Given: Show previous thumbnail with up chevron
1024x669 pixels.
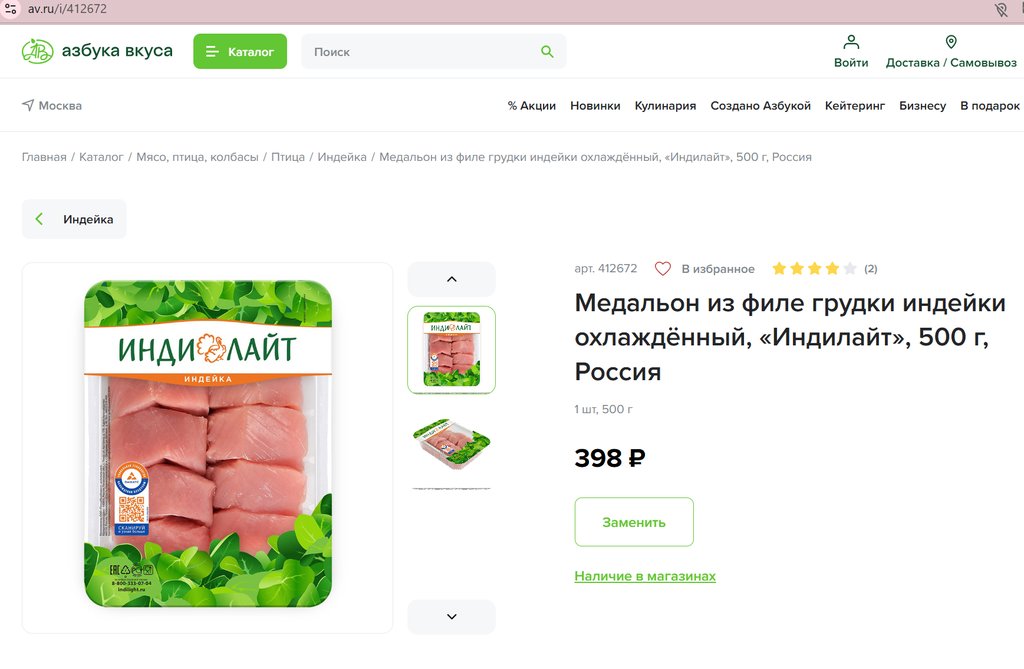Looking at the screenshot, I should 451,279.
